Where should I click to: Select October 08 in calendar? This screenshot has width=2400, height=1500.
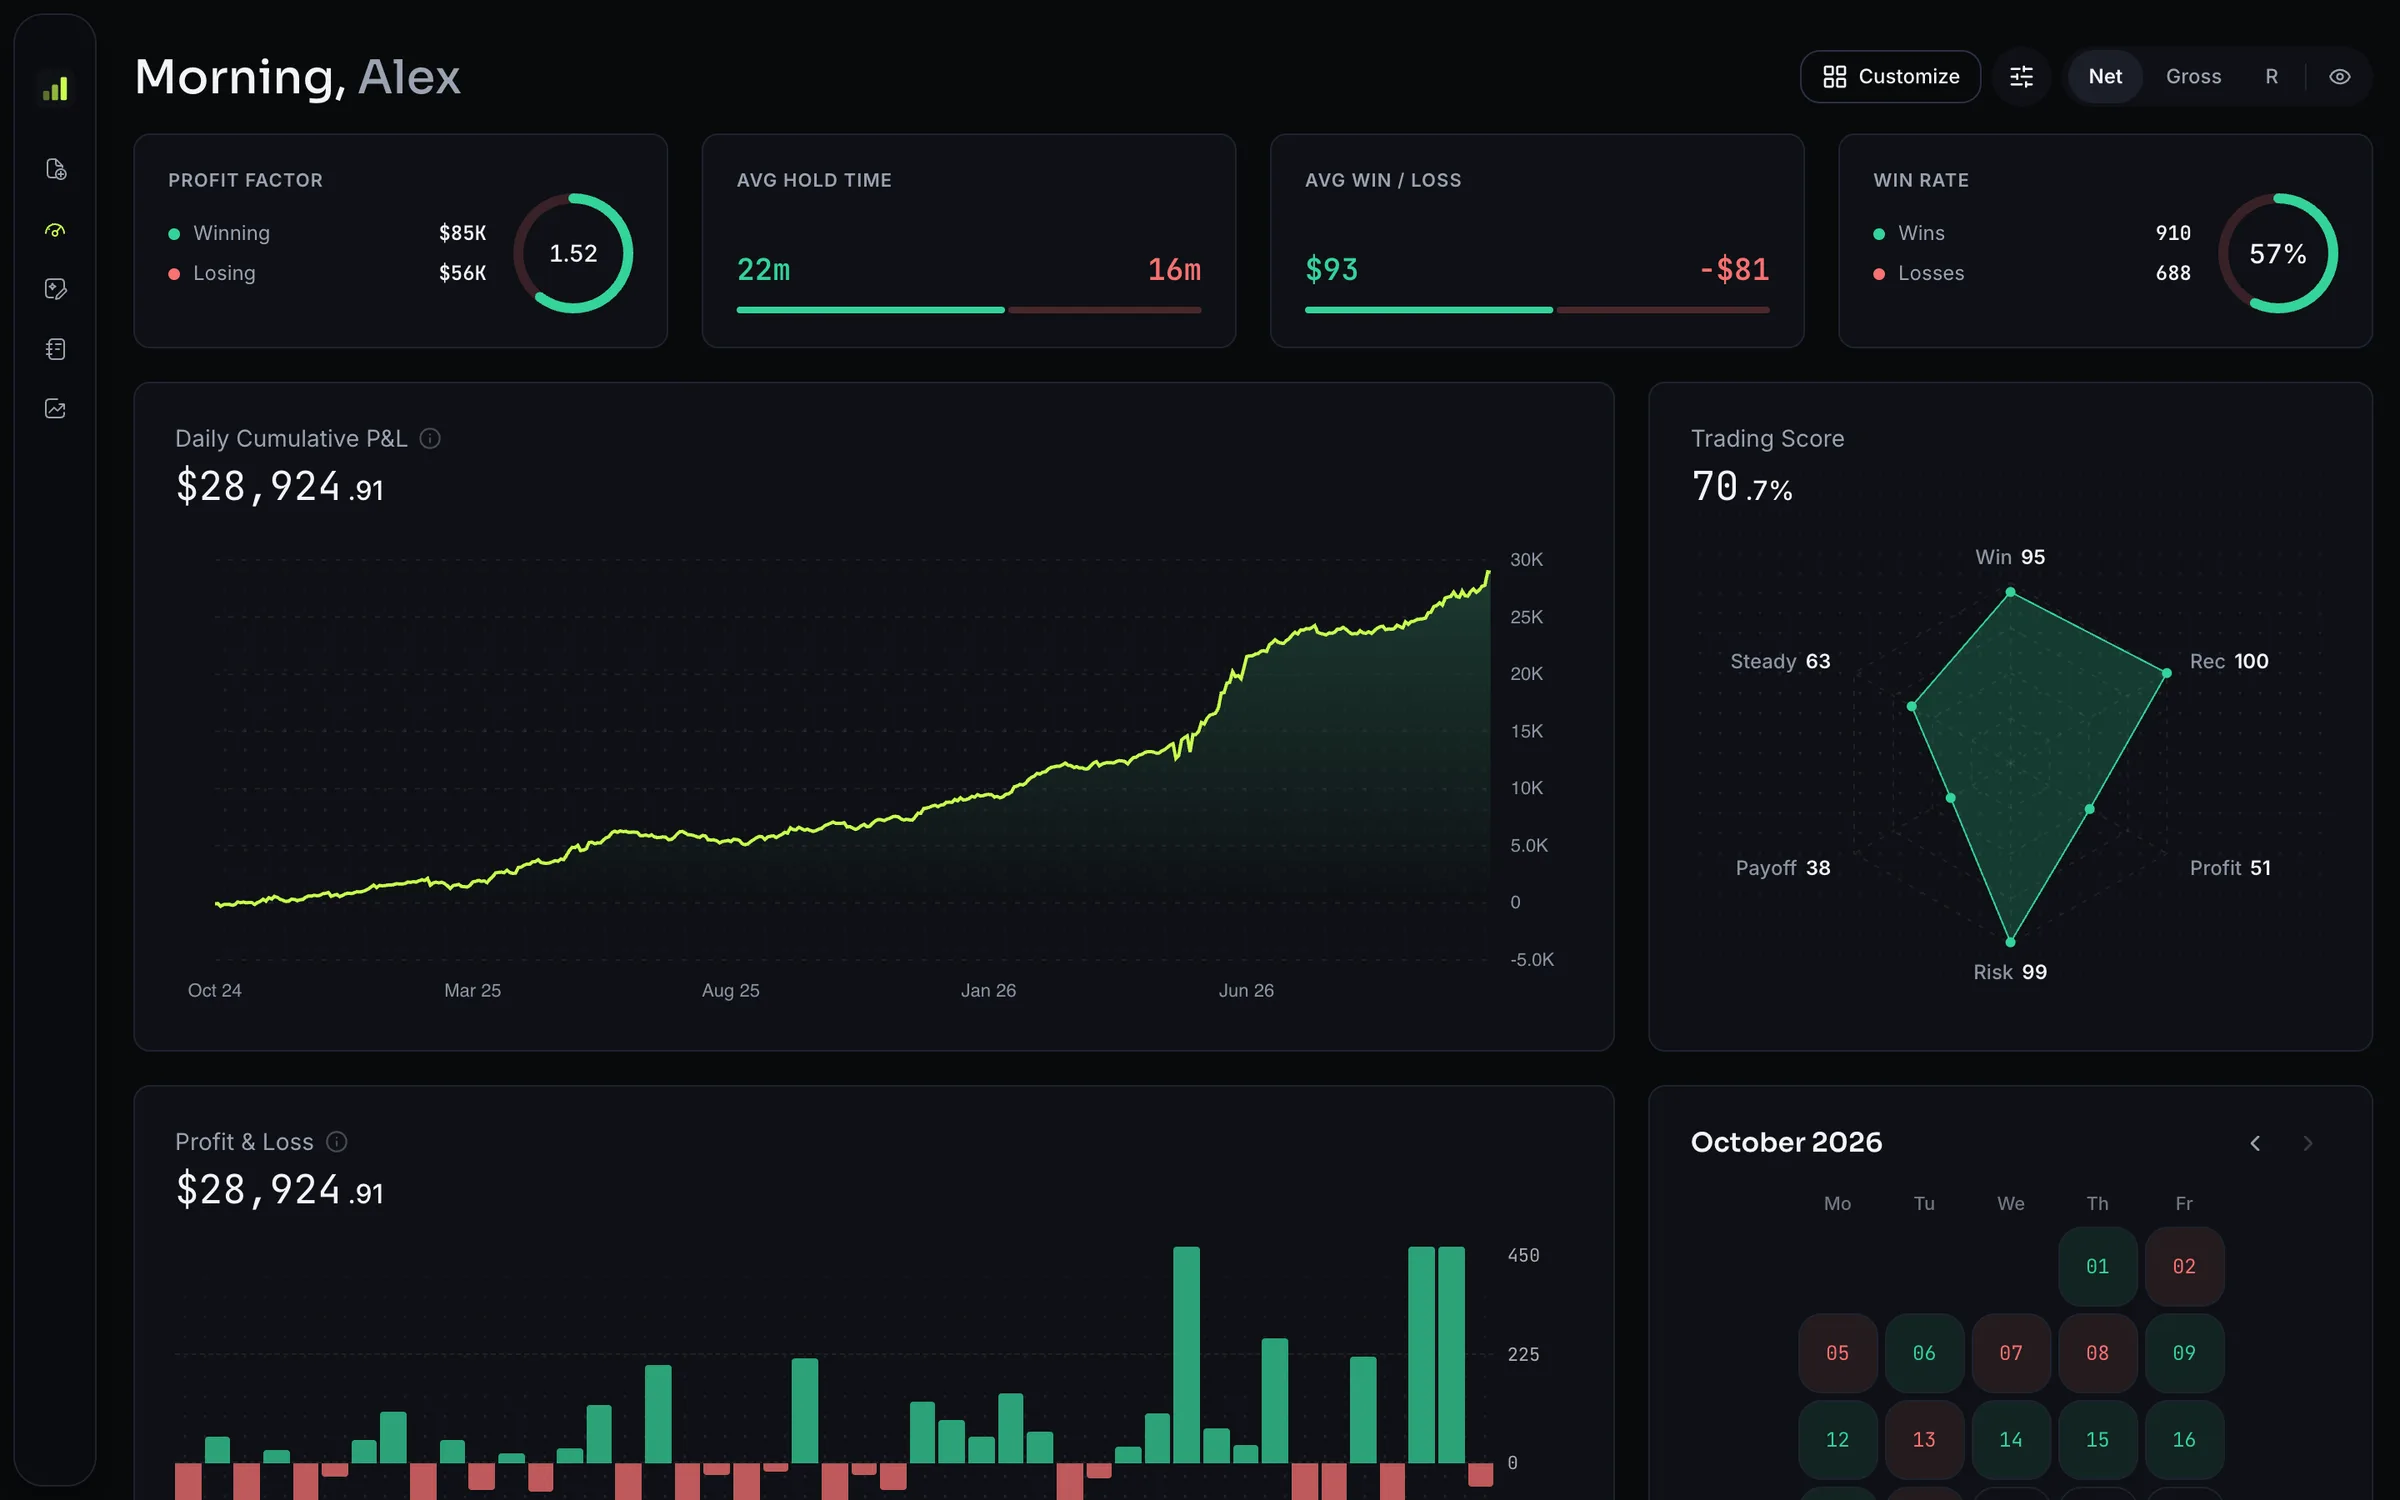[x=2097, y=1353]
